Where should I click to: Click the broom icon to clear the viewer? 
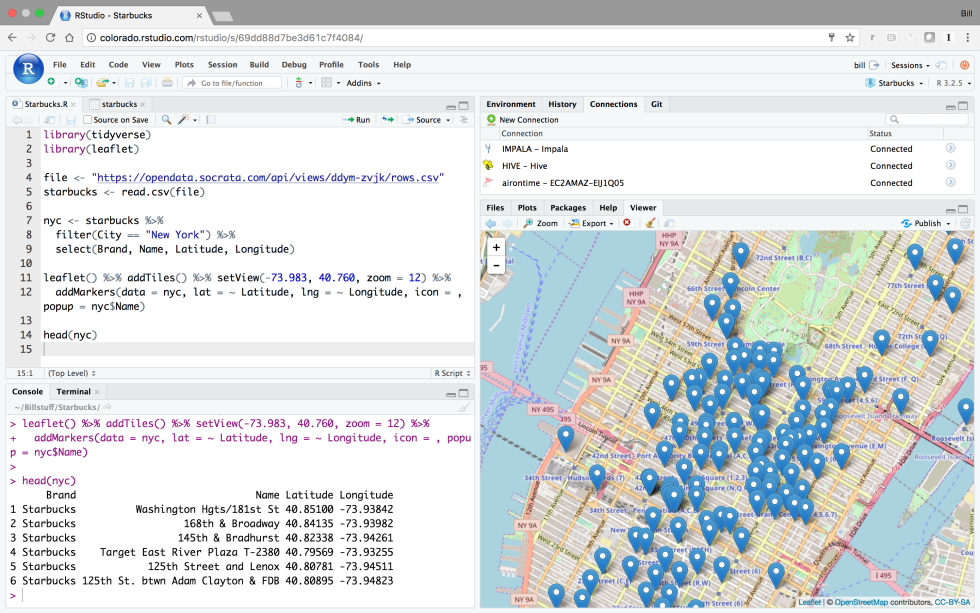click(x=651, y=223)
